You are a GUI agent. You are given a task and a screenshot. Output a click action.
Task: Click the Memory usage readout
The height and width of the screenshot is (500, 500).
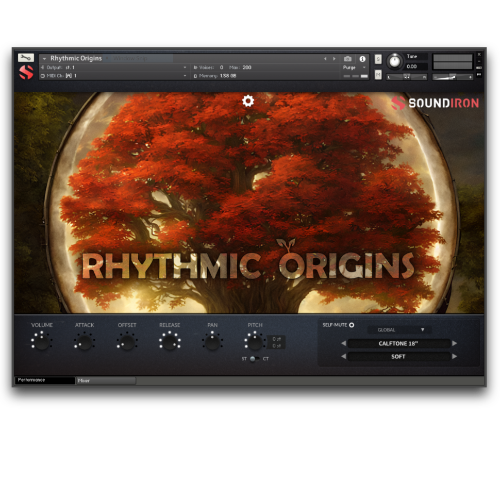point(215,76)
